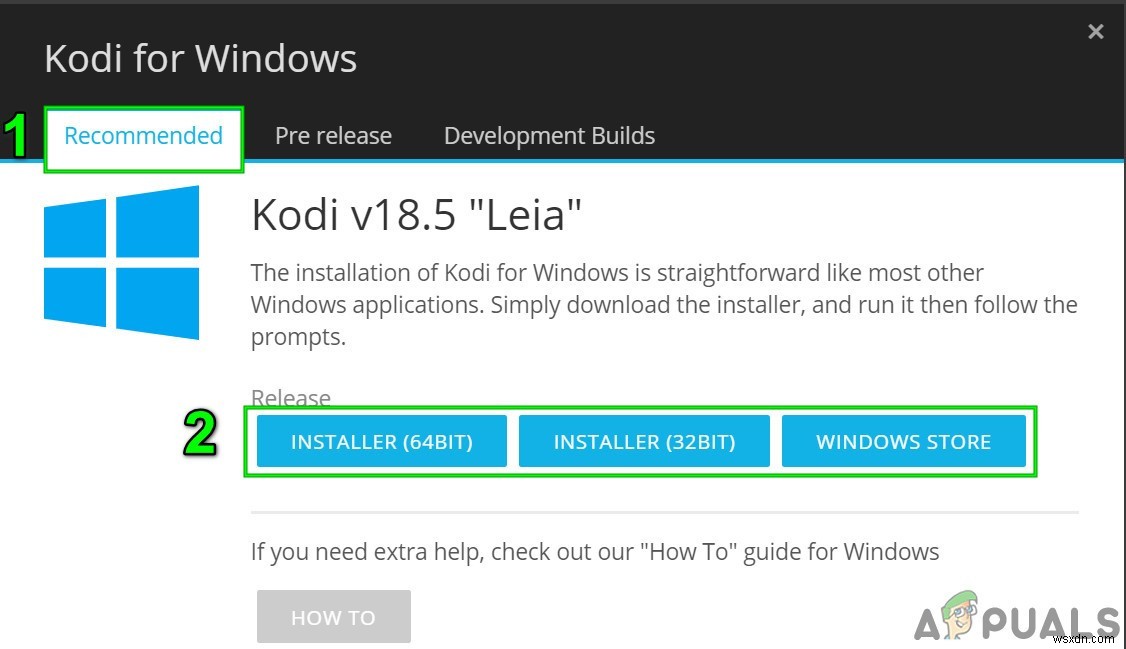Download the Installer (32bit) version
The width and height of the screenshot is (1126, 649).
tap(644, 441)
